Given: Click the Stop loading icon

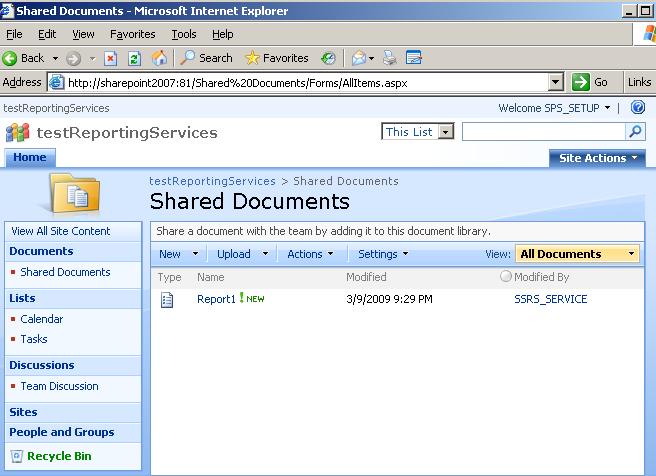Looking at the screenshot, I should 110,58.
